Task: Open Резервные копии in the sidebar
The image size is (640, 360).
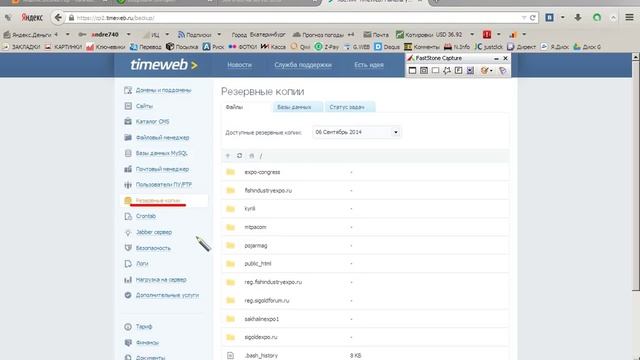Action: [x=158, y=200]
